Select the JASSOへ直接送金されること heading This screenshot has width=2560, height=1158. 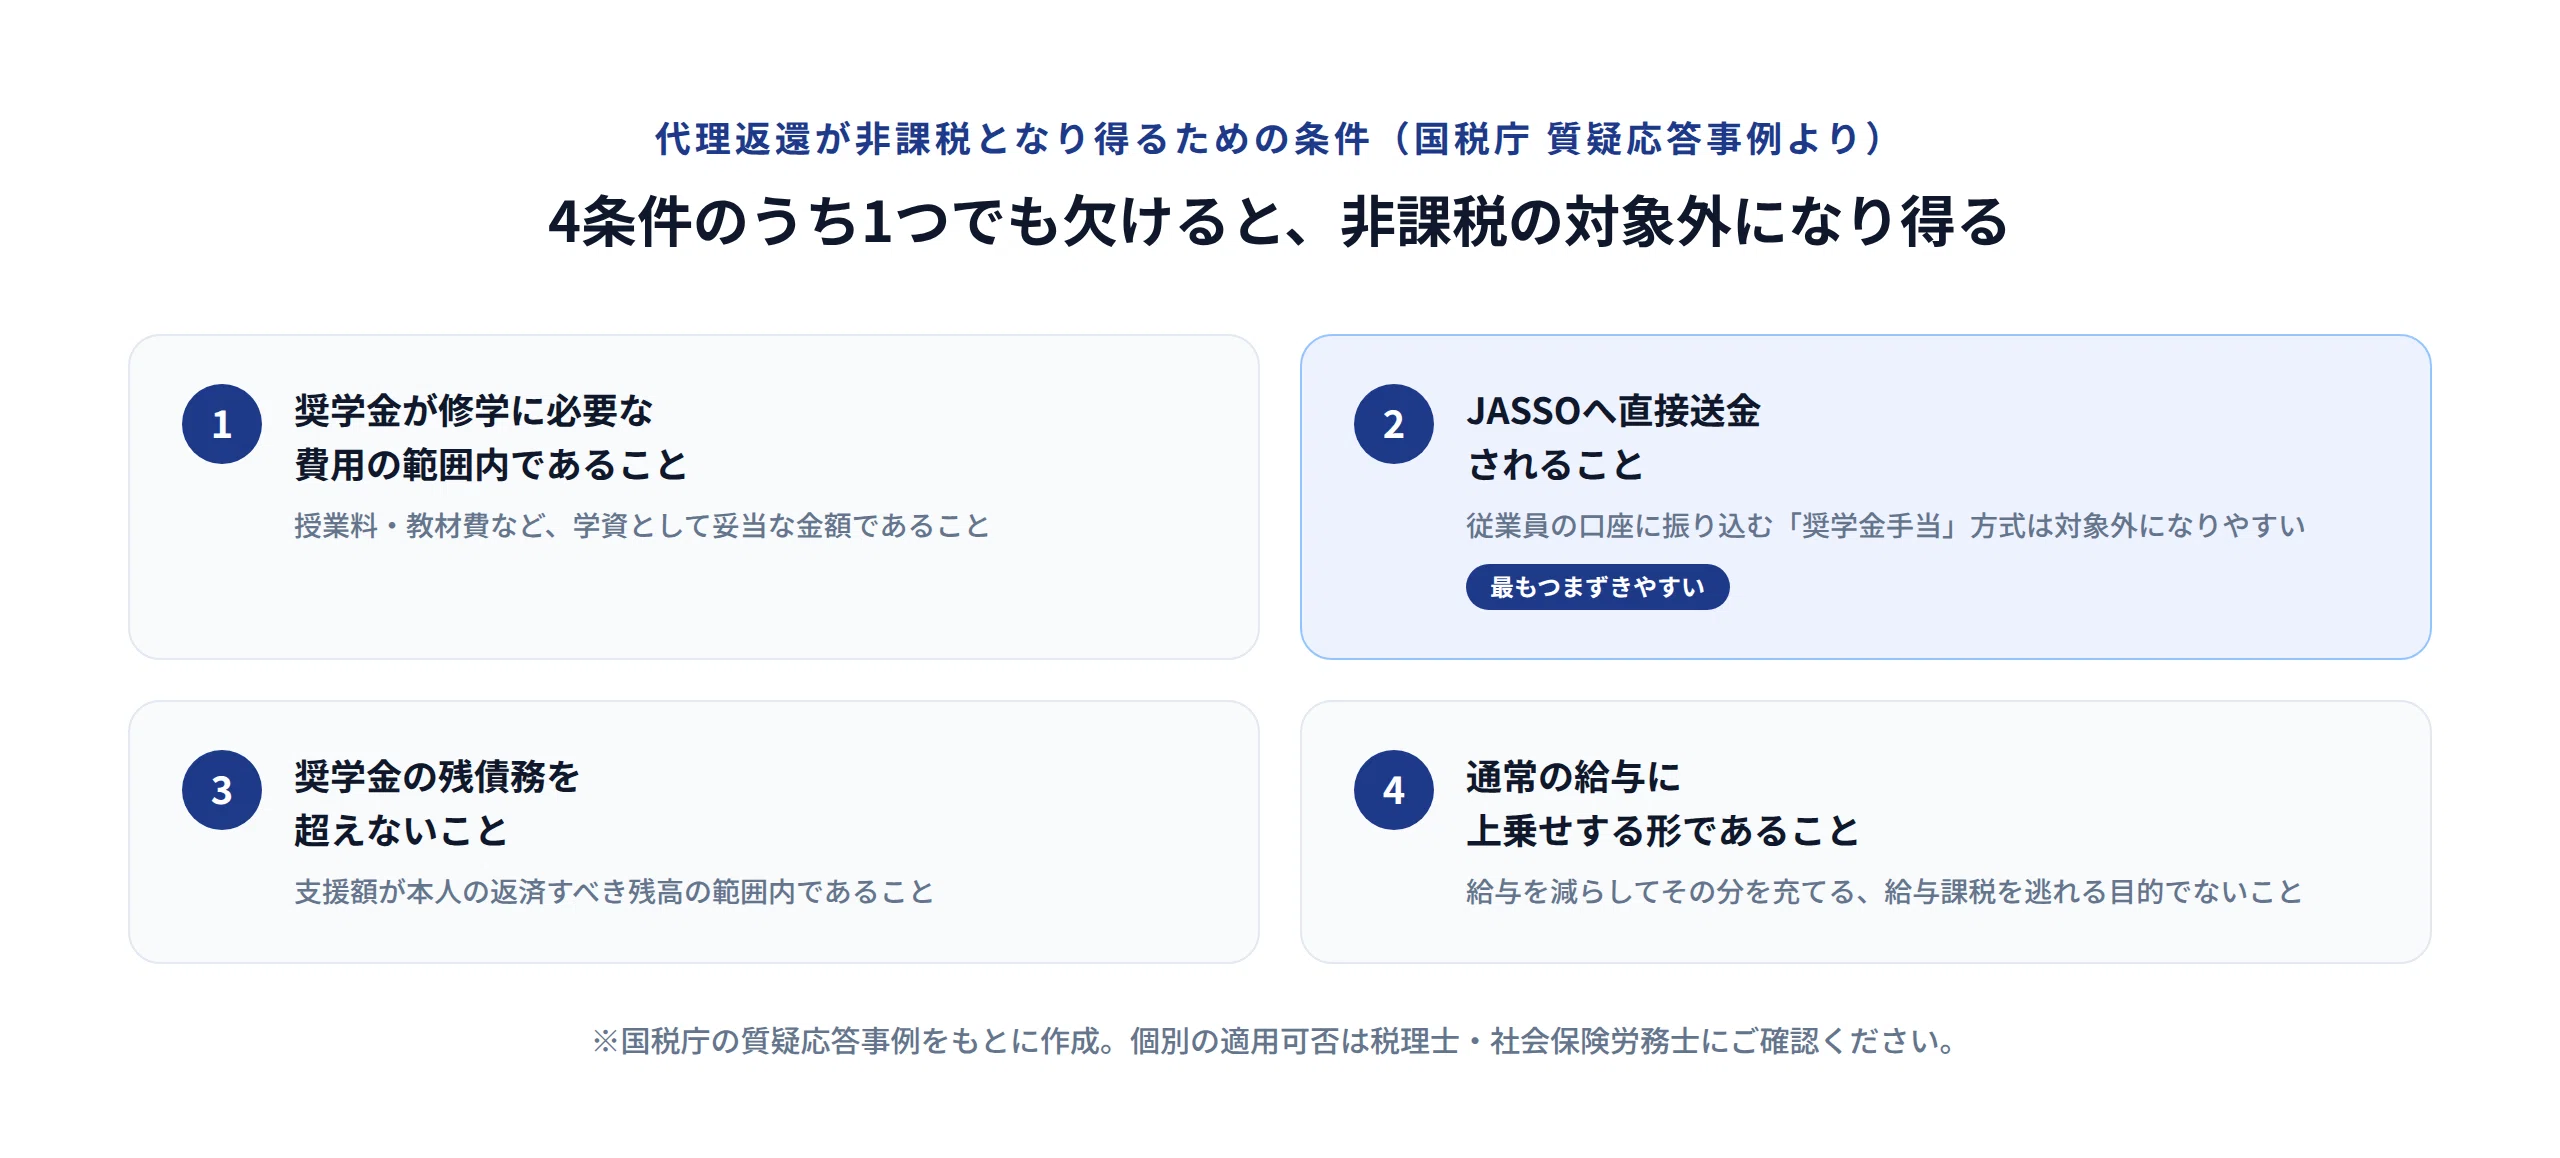click(x=1613, y=438)
